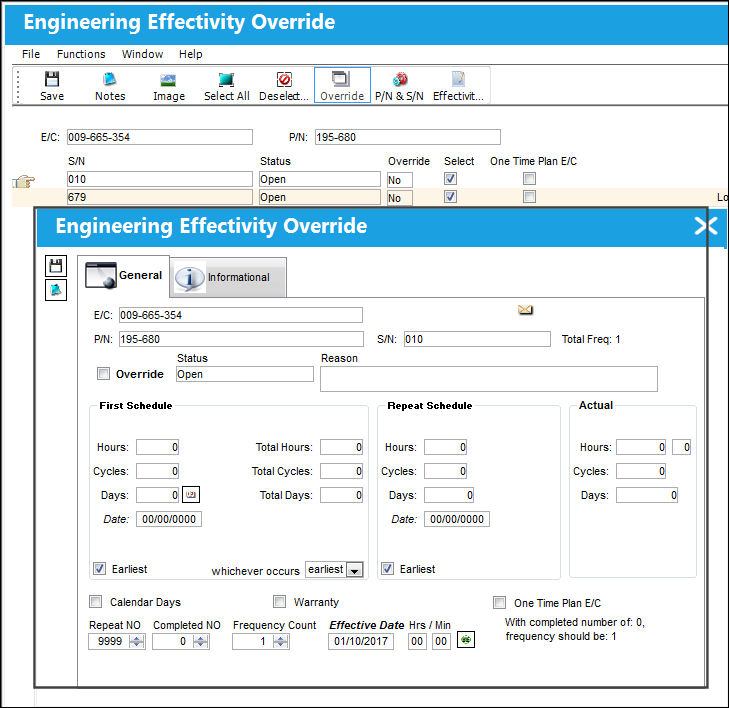
Task: Click the green button beside Hrs/Min
Action: (x=466, y=640)
